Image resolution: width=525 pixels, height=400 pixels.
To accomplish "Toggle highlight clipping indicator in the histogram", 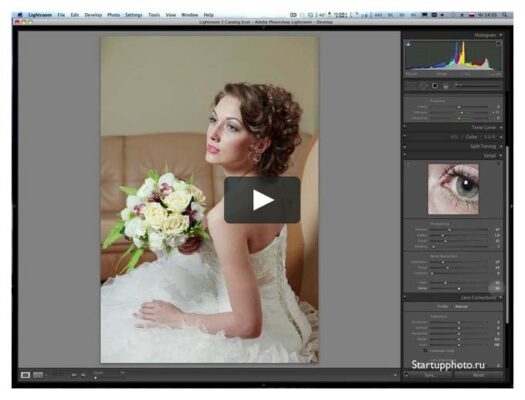I will 499,44.
